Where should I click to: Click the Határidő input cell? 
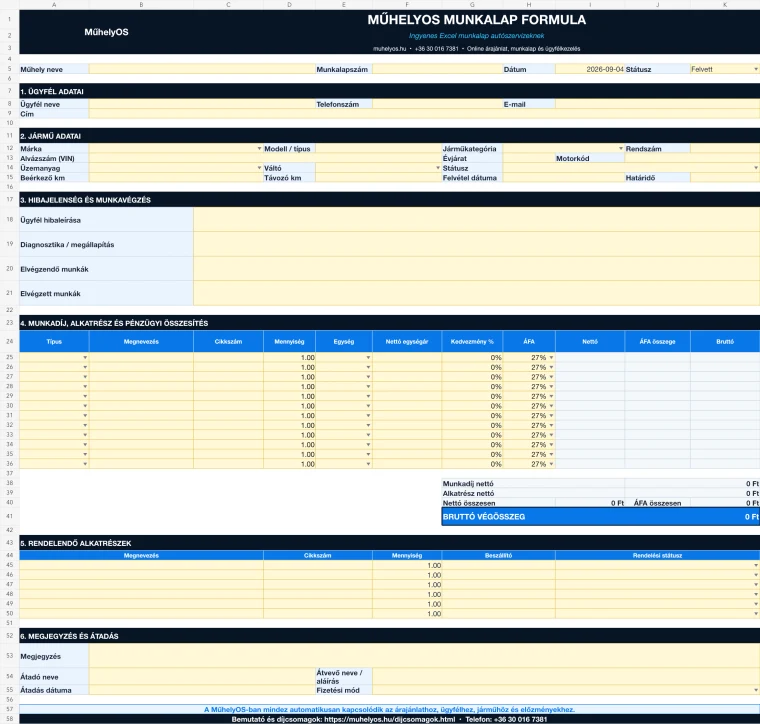725,178
